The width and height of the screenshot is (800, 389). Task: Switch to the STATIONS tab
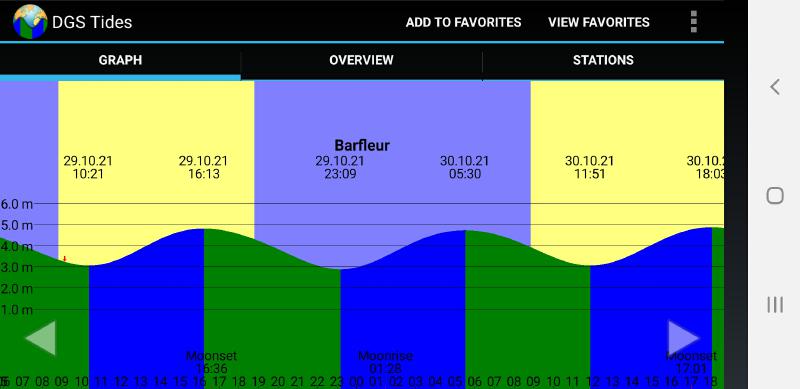click(x=603, y=60)
